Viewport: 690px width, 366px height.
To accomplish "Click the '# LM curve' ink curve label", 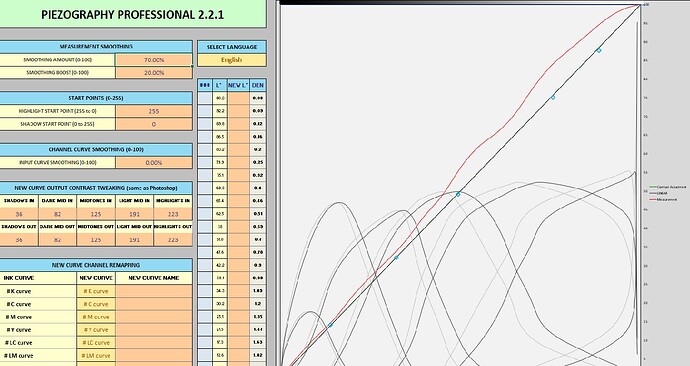I will (18, 355).
